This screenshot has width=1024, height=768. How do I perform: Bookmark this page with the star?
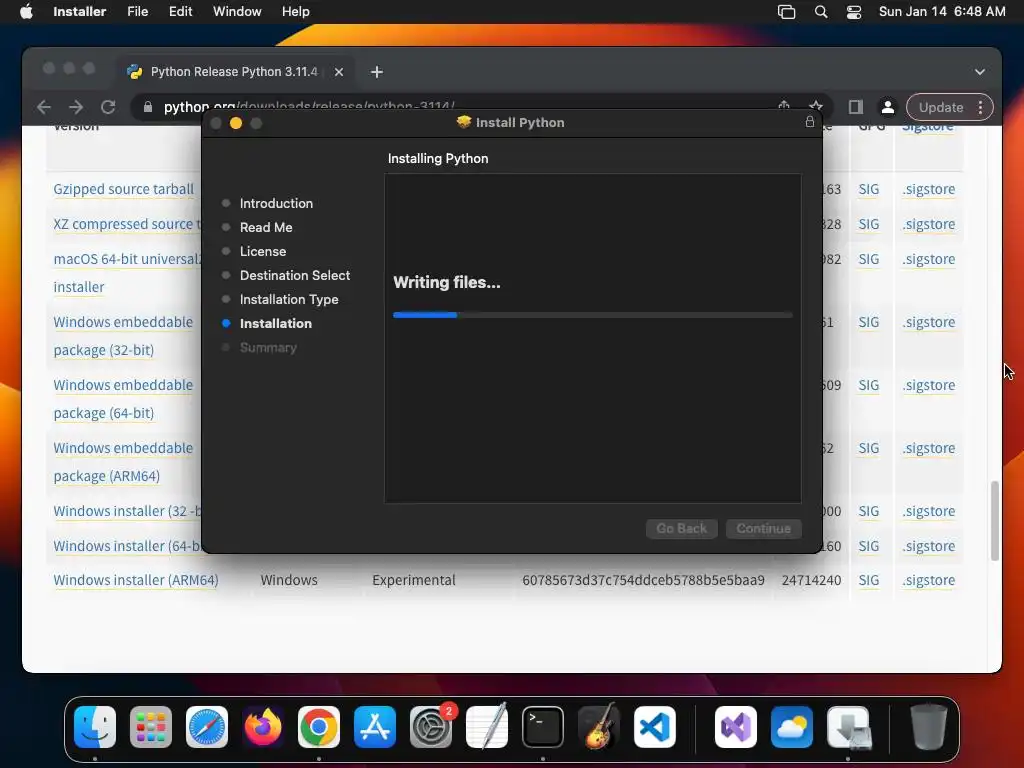pos(816,105)
